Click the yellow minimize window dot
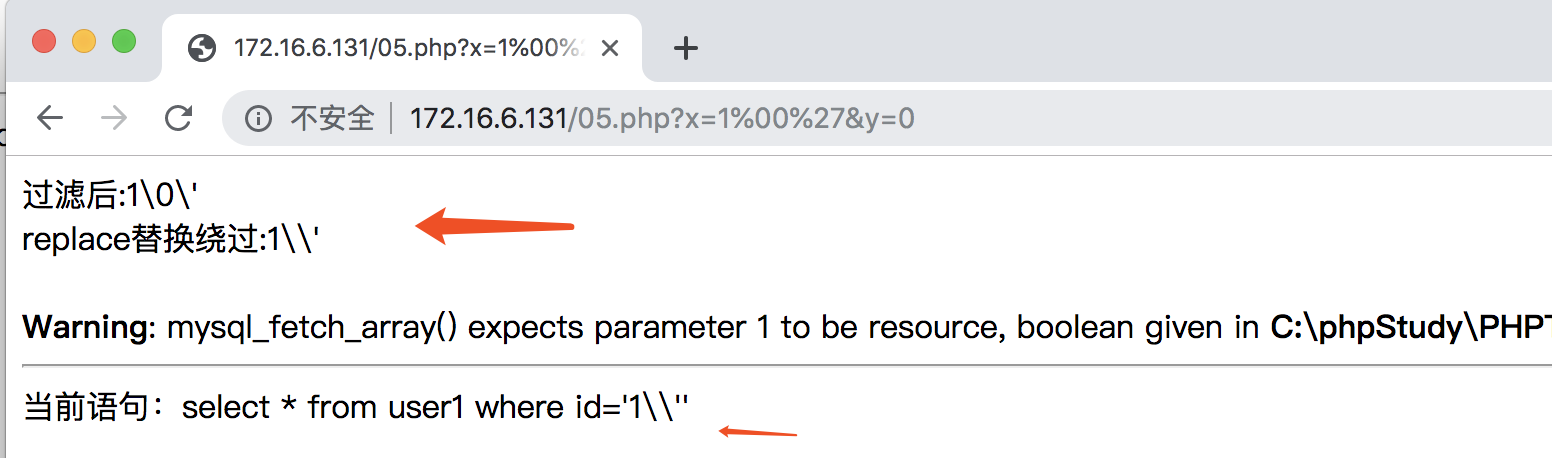This screenshot has height=458, width=1552. pos(84,41)
